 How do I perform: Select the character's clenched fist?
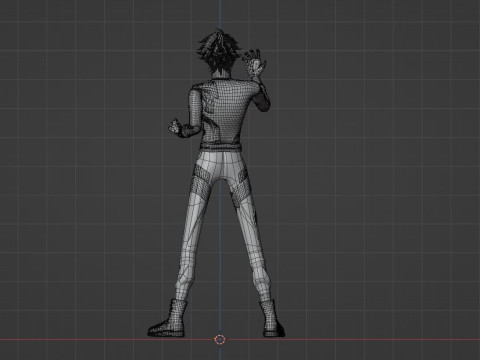click(x=174, y=126)
